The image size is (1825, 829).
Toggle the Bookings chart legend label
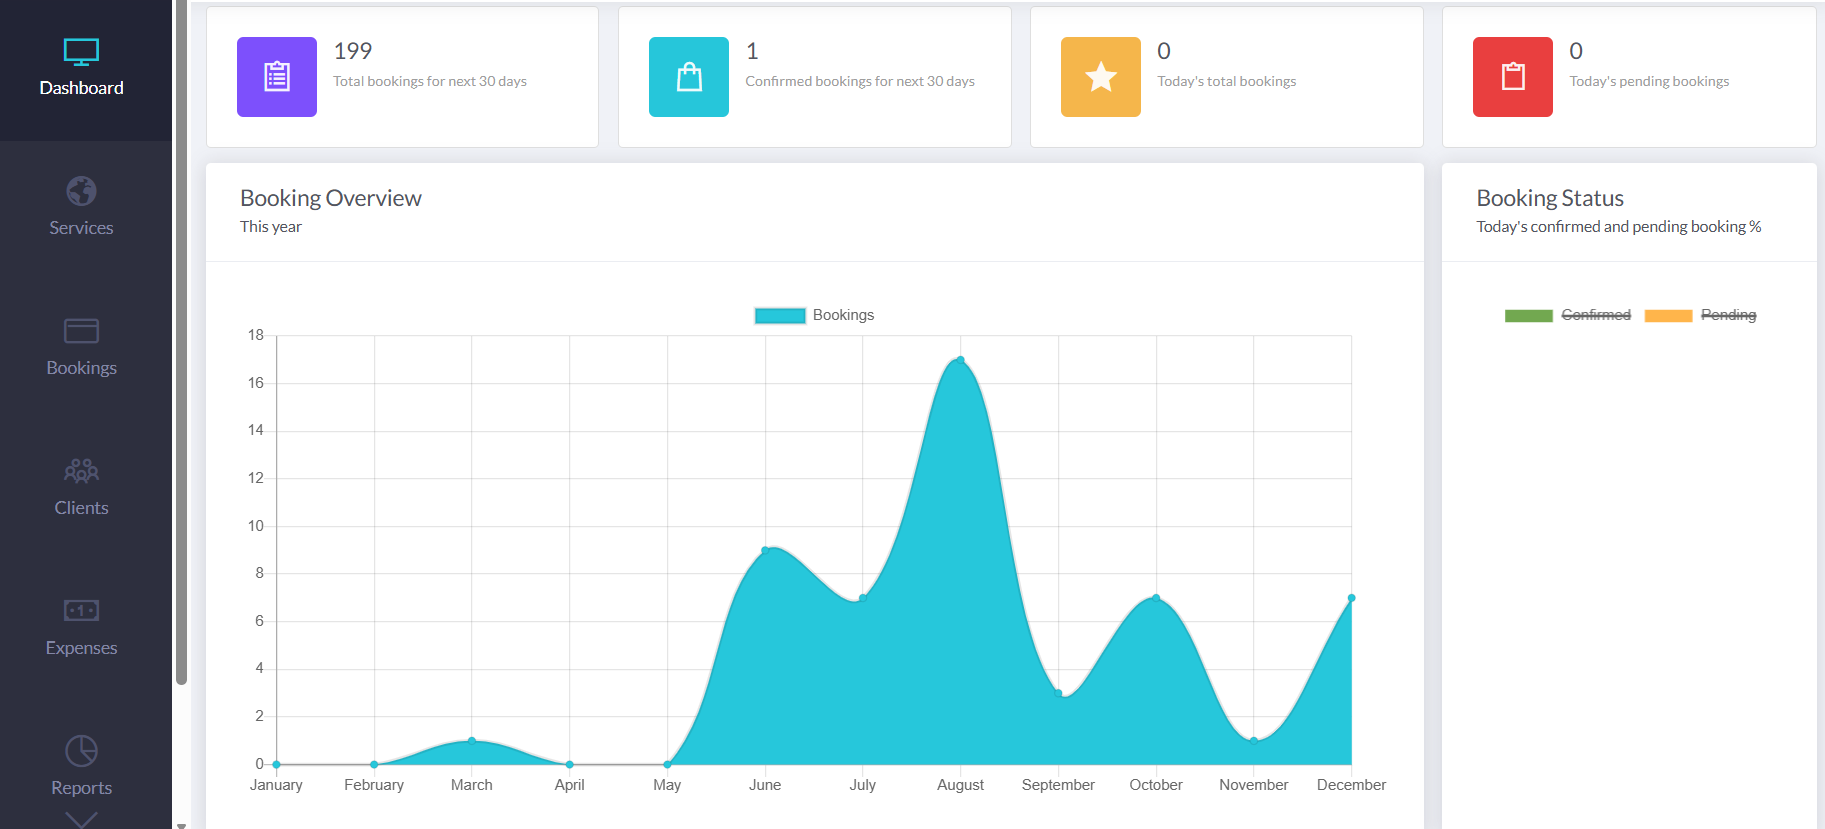click(x=843, y=315)
